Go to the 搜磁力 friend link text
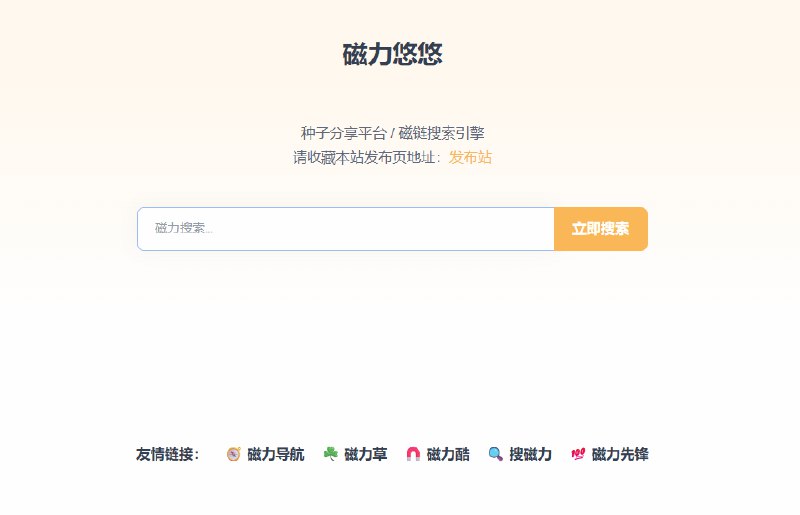The image size is (800, 515). [x=530, y=454]
